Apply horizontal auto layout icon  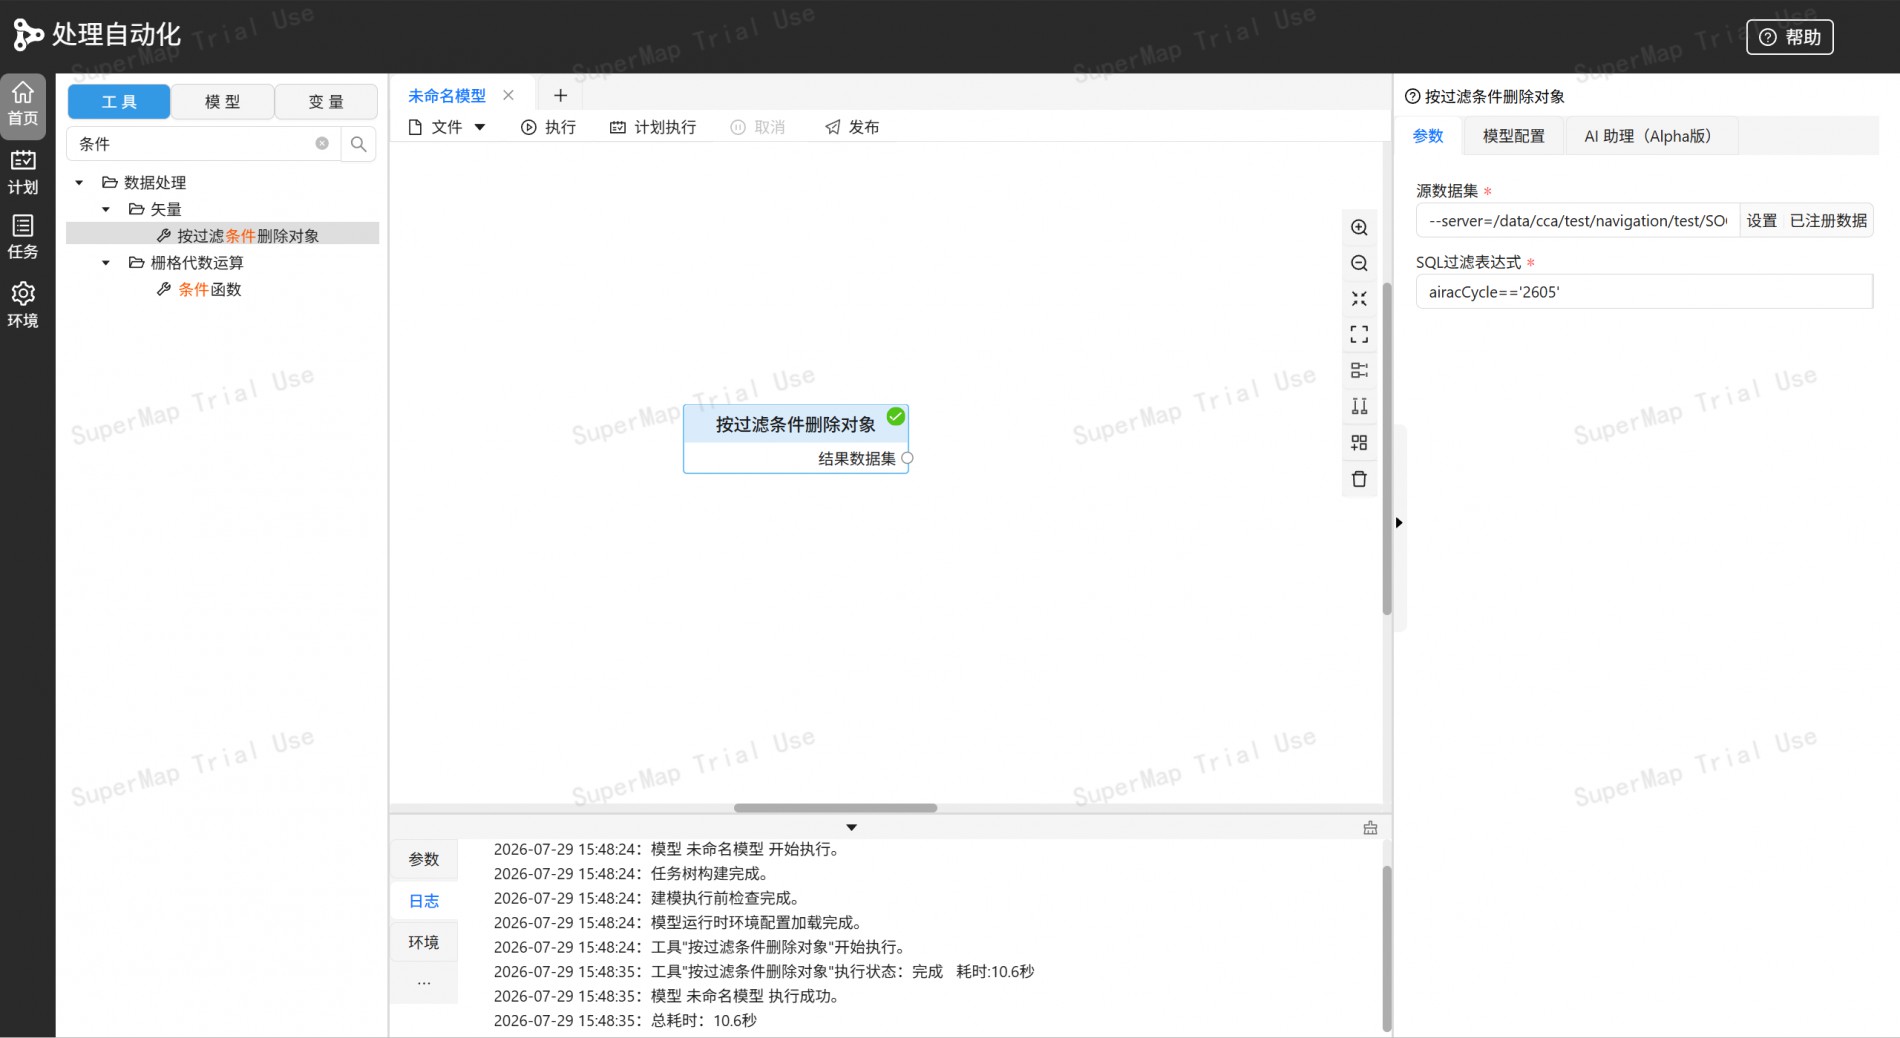pos(1359,370)
